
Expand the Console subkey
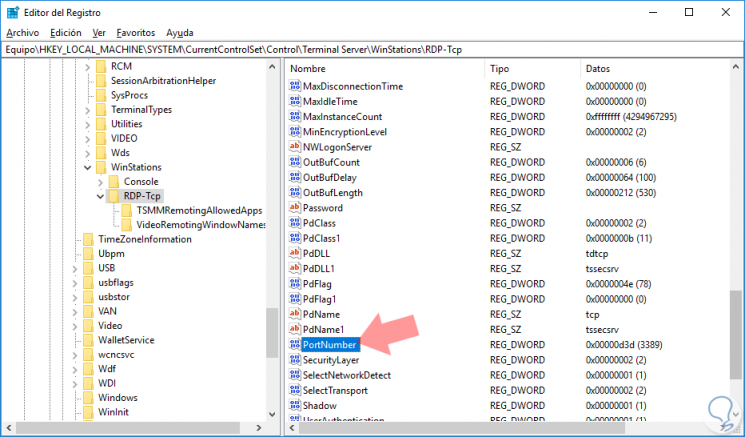(x=100, y=182)
